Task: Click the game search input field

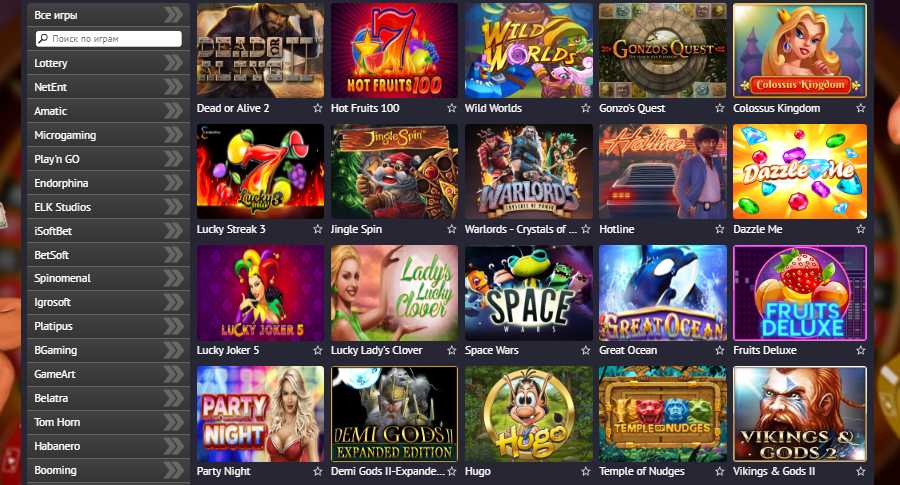Action: click(x=108, y=38)
